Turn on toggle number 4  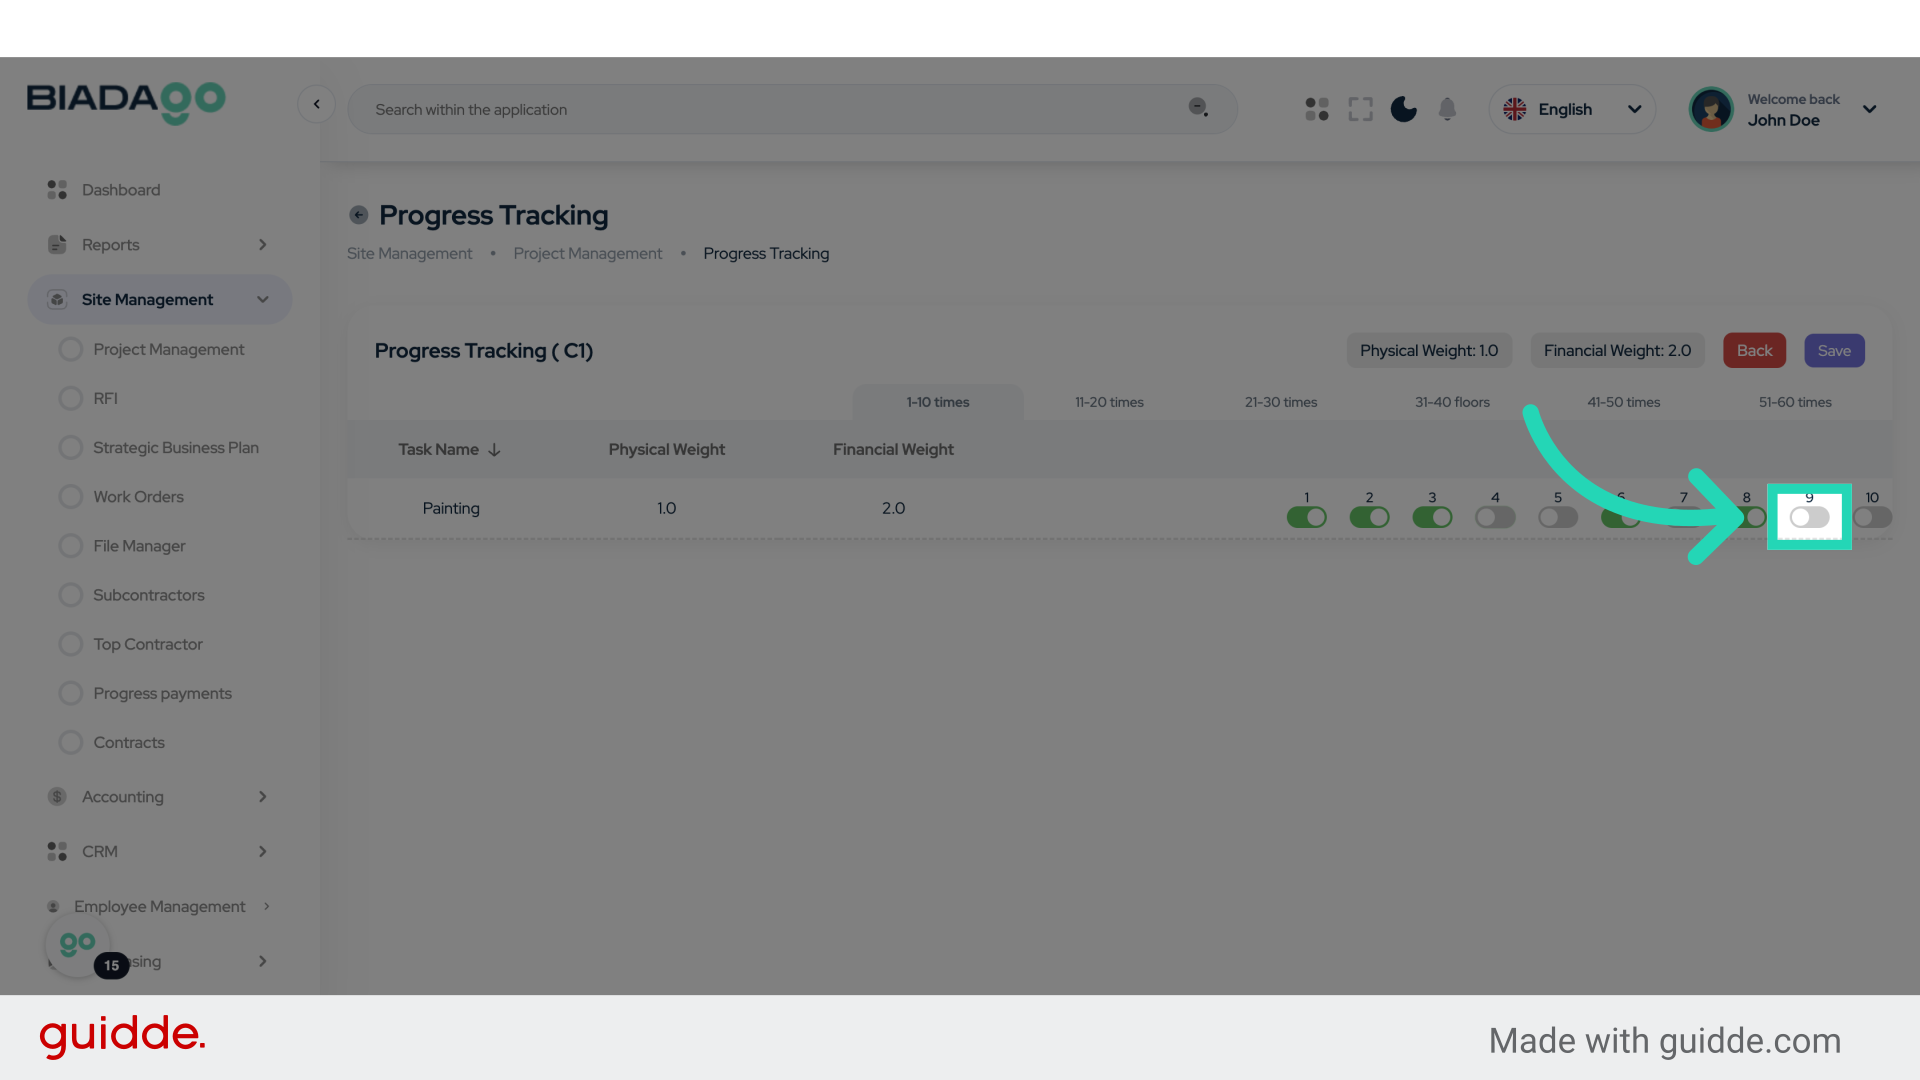(1495, 517)
